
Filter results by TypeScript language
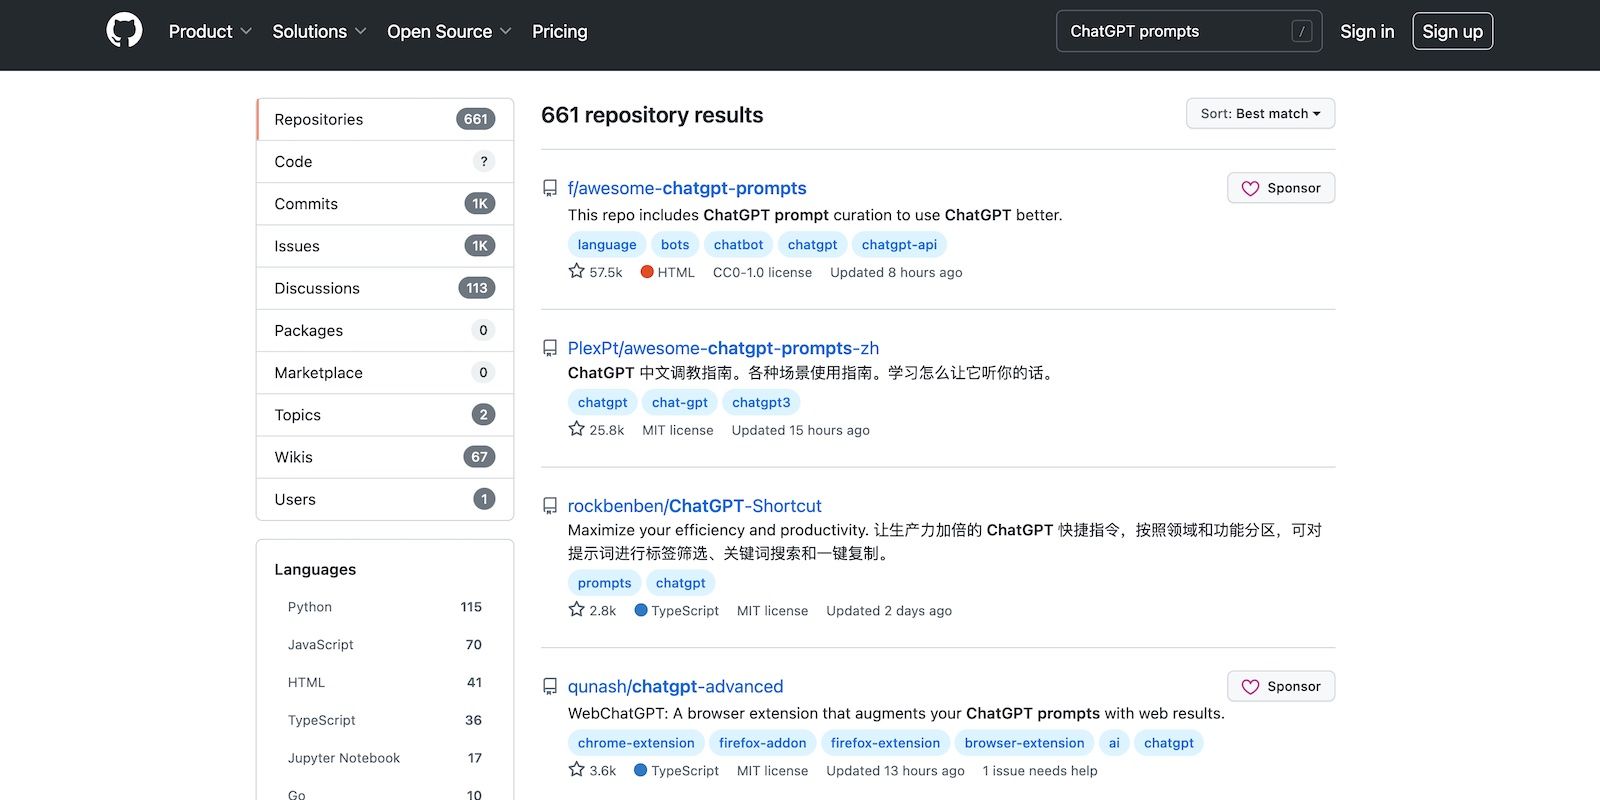tap(385, 720)
